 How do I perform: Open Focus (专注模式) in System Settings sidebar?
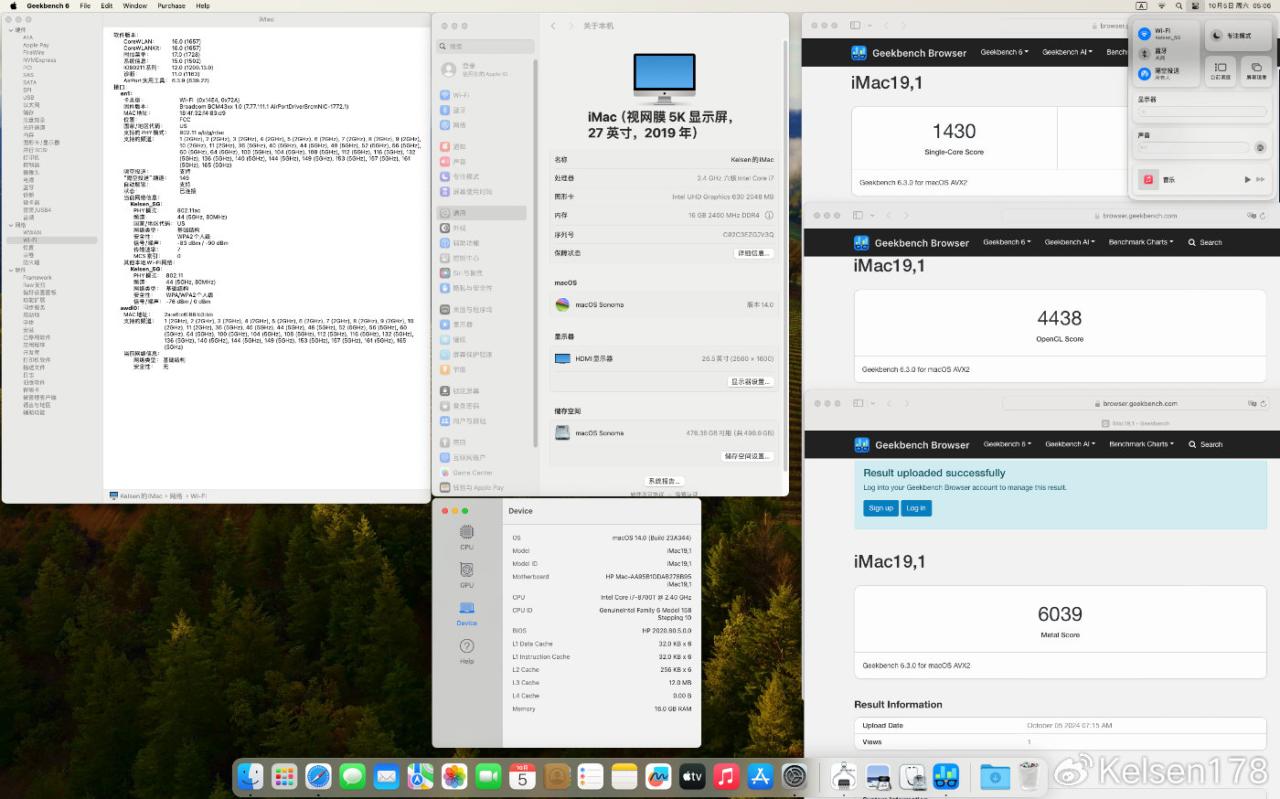pyautogui.click(x=483, y=176)
